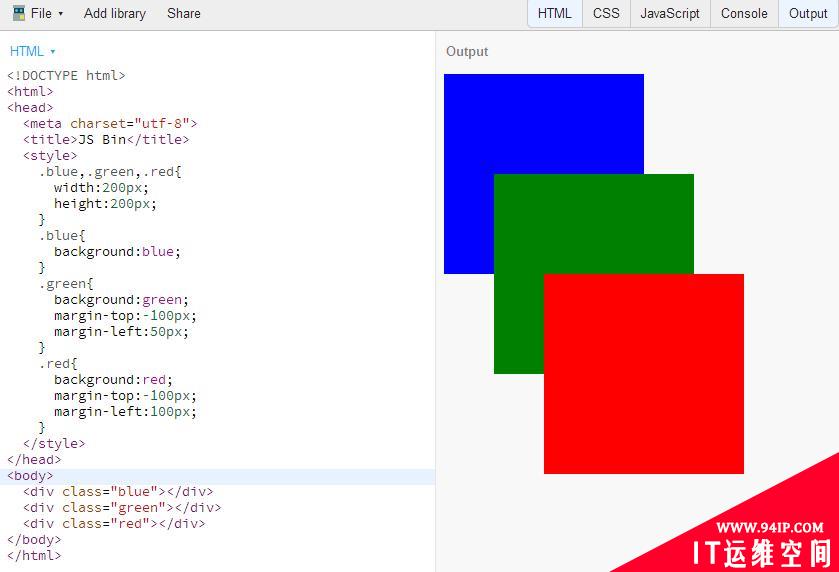Click the .red{ selector line

(58, 364)
